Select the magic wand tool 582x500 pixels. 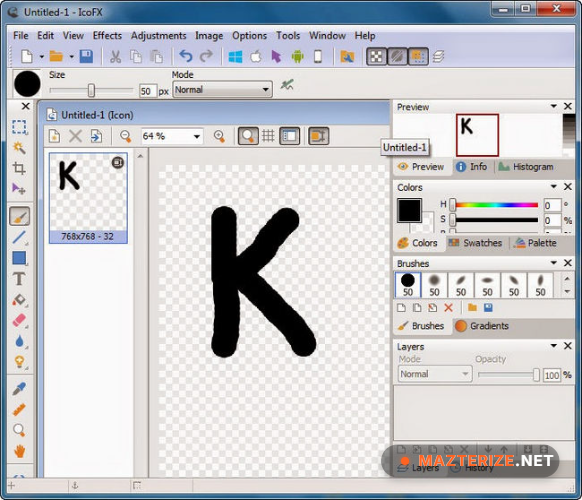[x=19, y=147]
